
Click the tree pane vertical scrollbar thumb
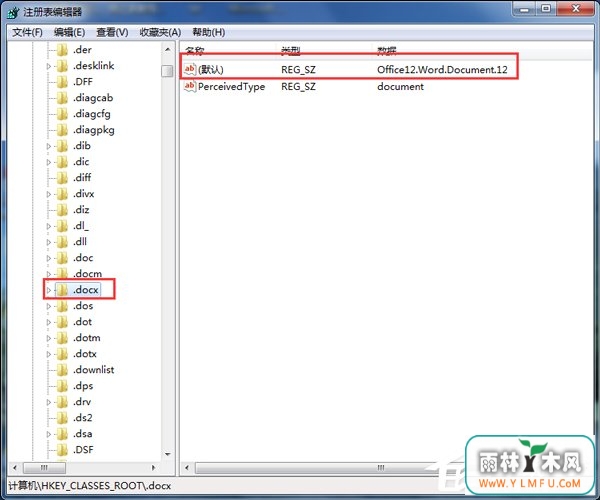(167, 71)
